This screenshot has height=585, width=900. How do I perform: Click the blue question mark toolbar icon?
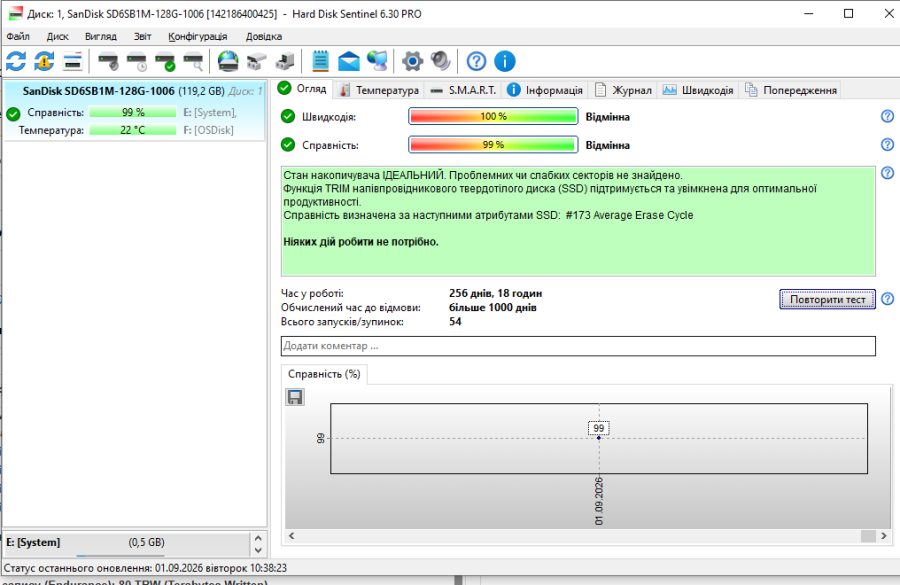point(476,61)
